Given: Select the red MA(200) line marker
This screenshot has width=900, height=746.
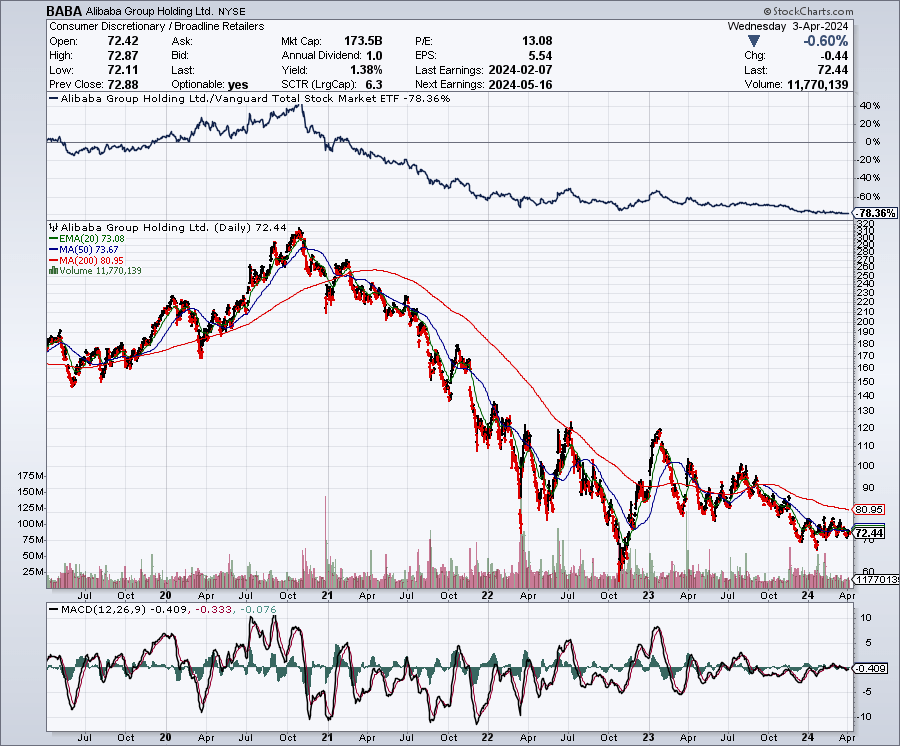Looking at the screenshot, I should click(53, 260).
